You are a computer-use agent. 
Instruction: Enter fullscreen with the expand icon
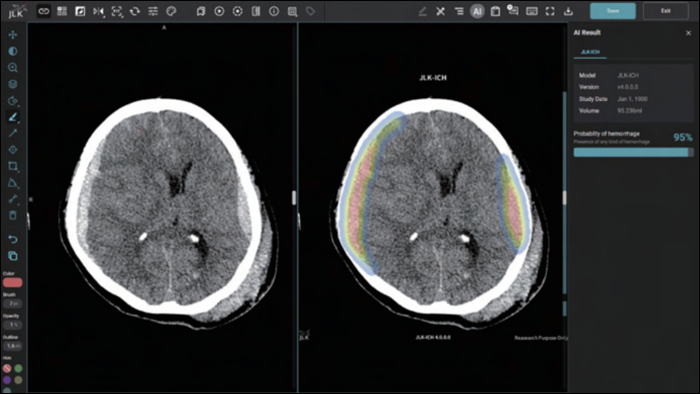click(550, 11)
